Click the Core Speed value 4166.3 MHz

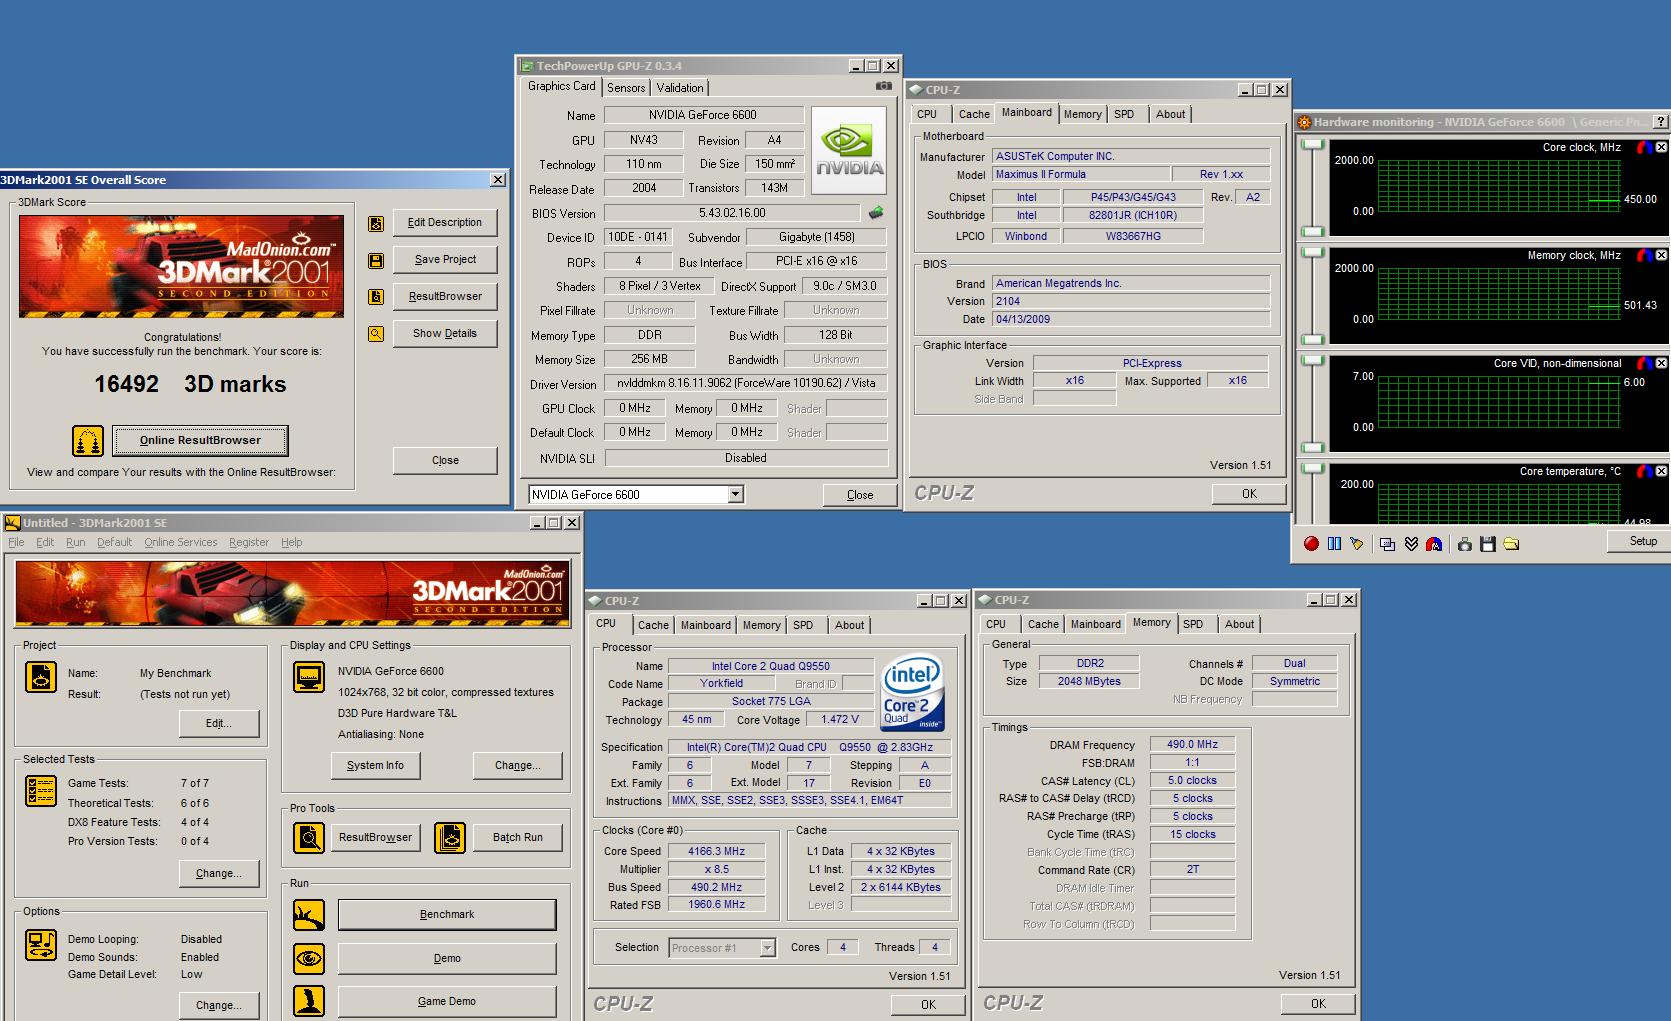[x=716, y=851]
